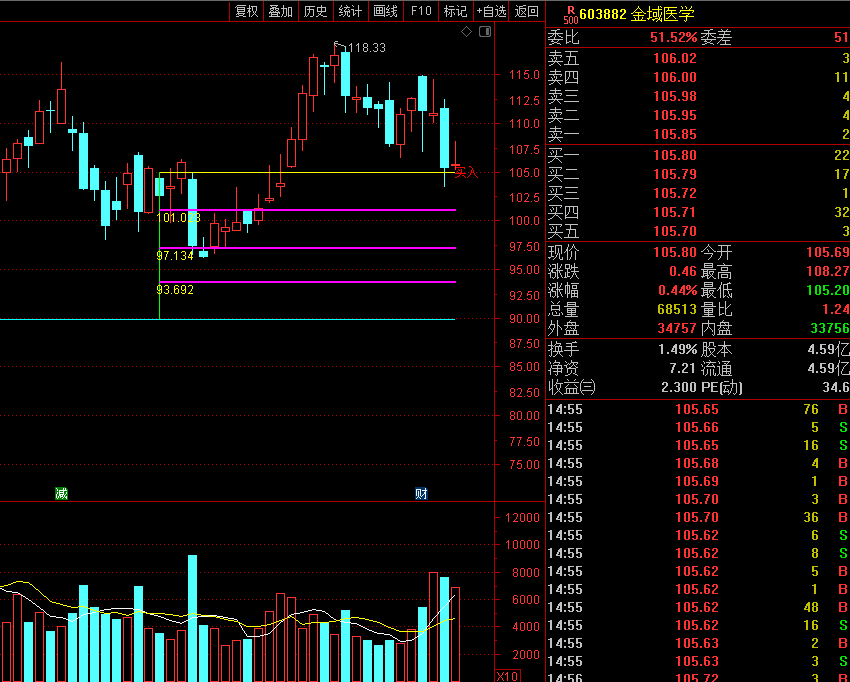
Task: Click 买四 price 105.71
Action: (675, 212)
